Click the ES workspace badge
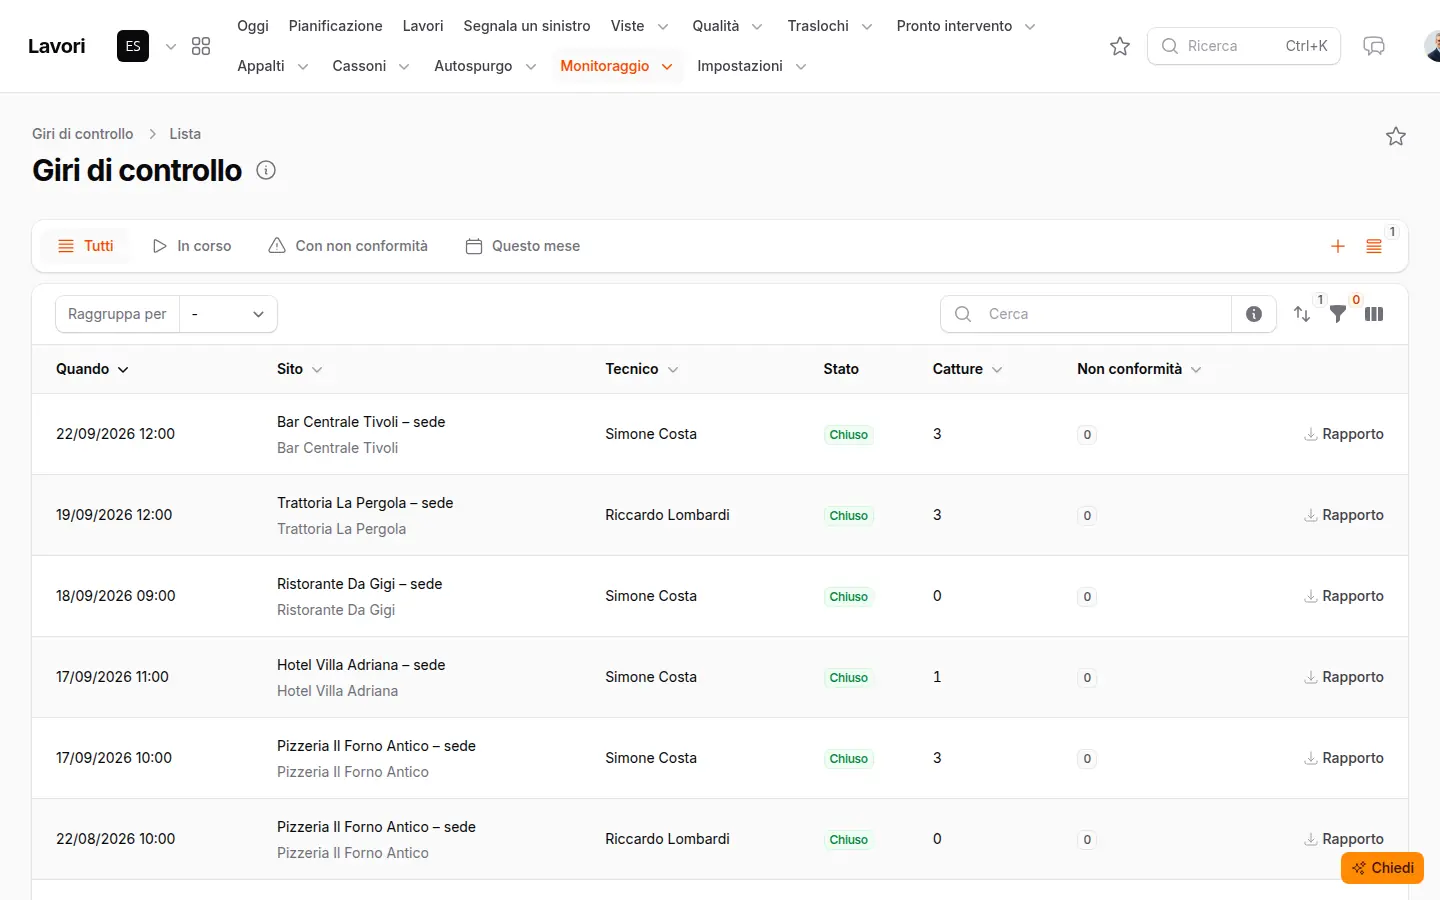Image resolution: width=1440 pixels, height=900 pixels. point(133,46)
